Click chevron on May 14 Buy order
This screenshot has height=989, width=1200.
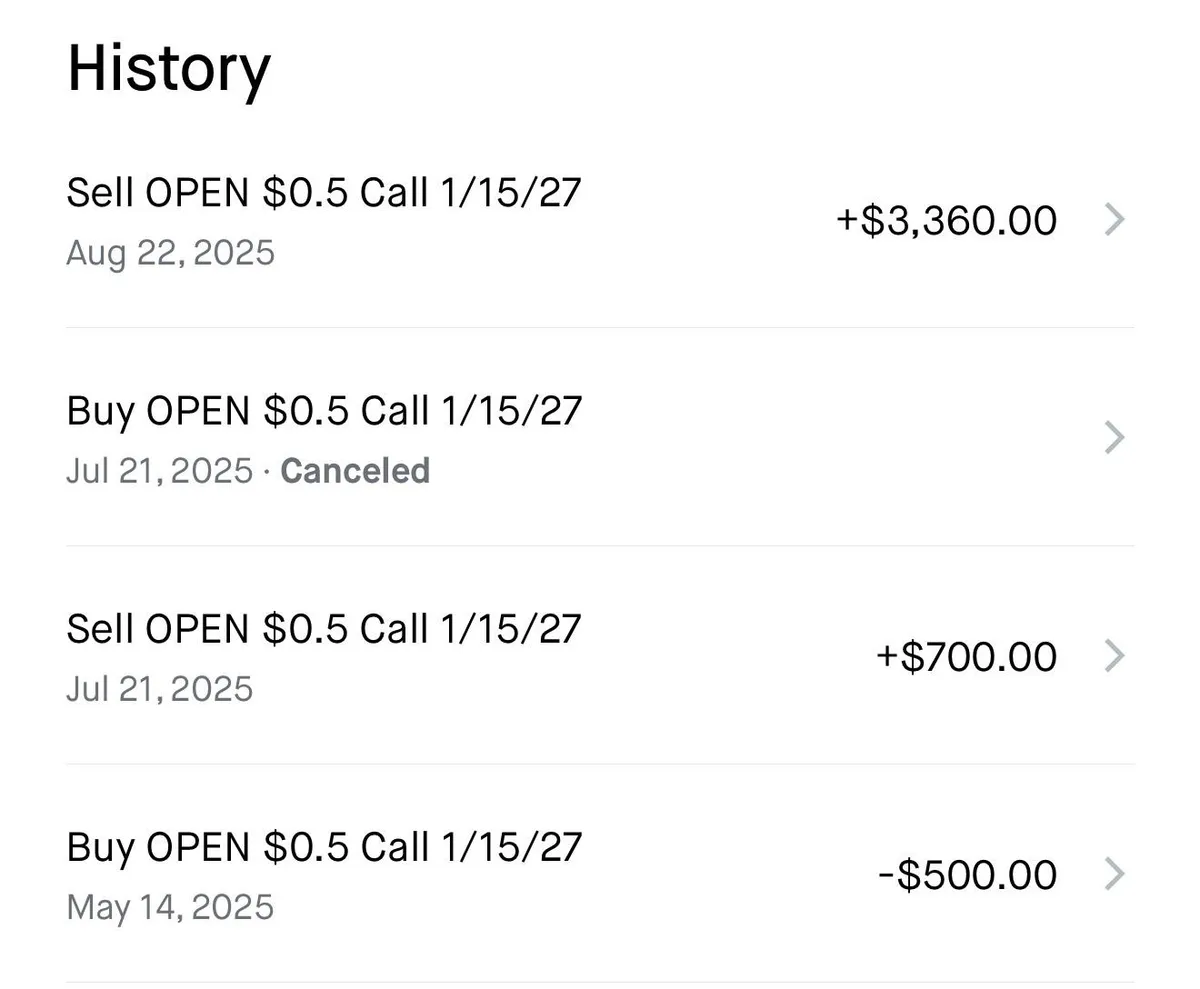point(1114,874)
